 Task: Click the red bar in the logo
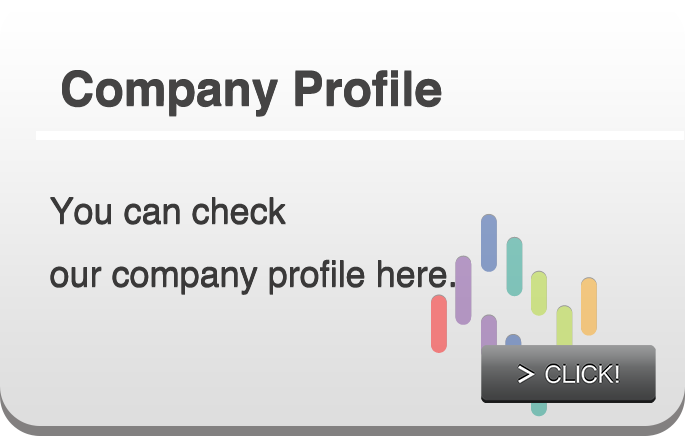[439, 324]
